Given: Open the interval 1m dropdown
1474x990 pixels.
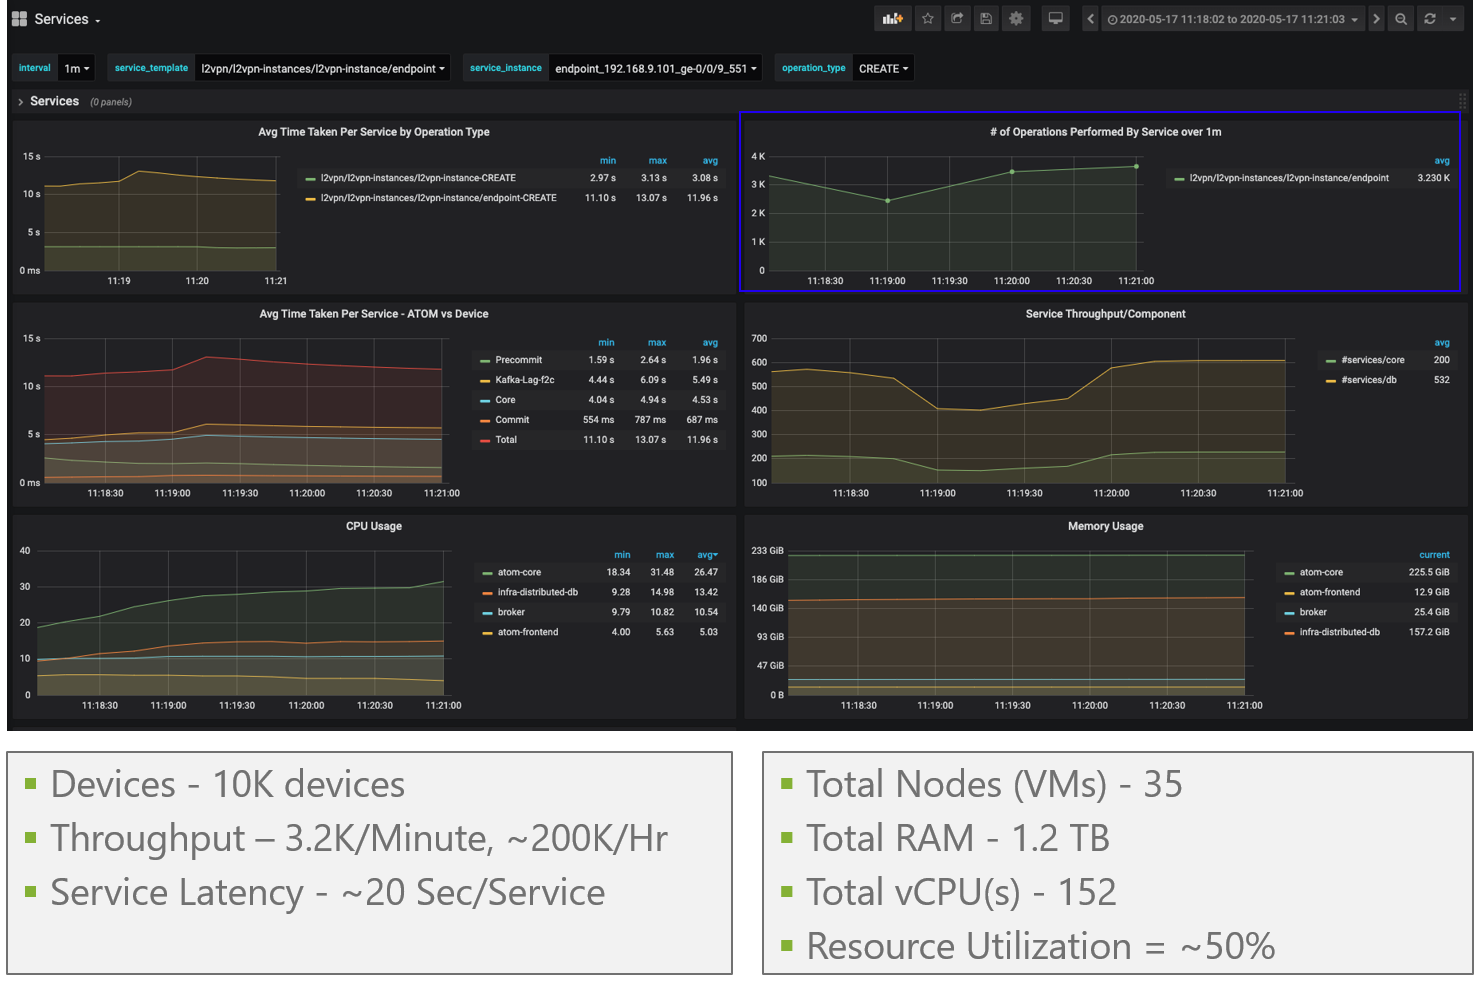Looking at the screenshot, I should pyautogui.click(x=77, y=68).
